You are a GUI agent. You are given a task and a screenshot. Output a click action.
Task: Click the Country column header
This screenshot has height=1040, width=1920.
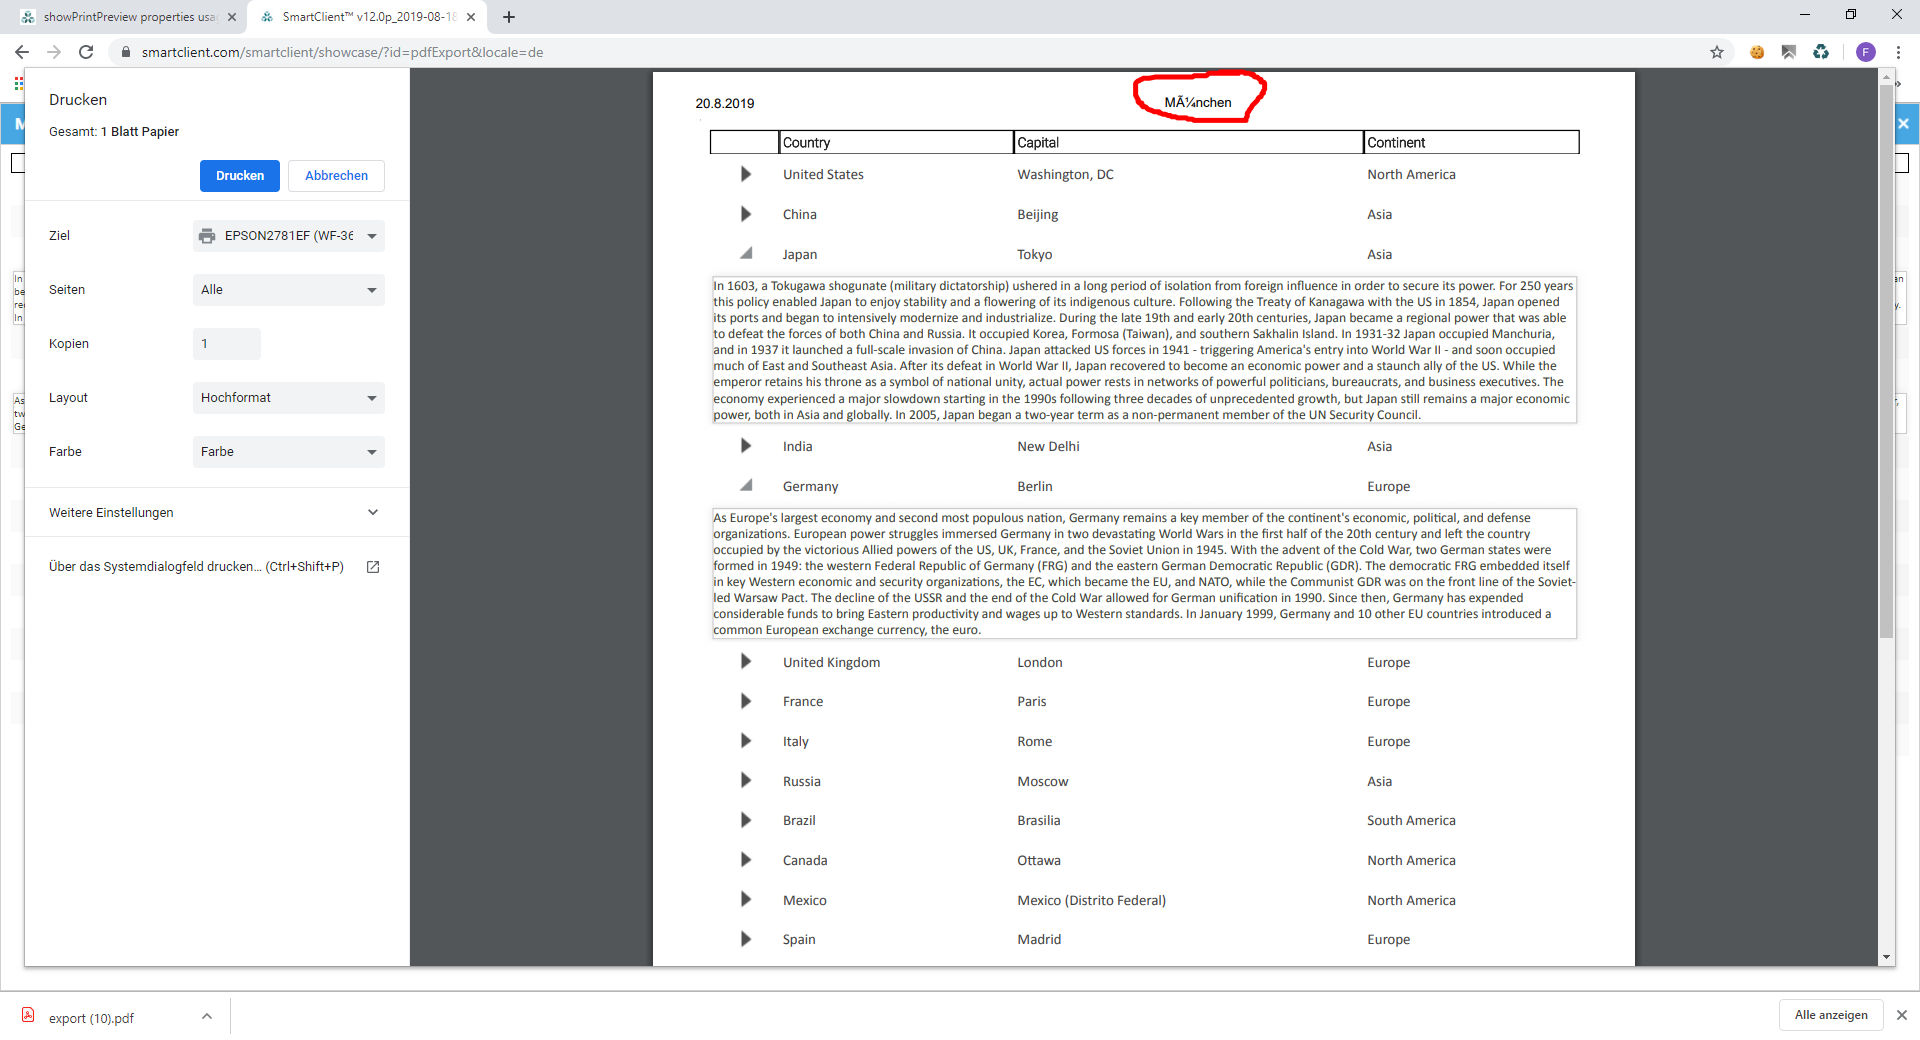896,142
